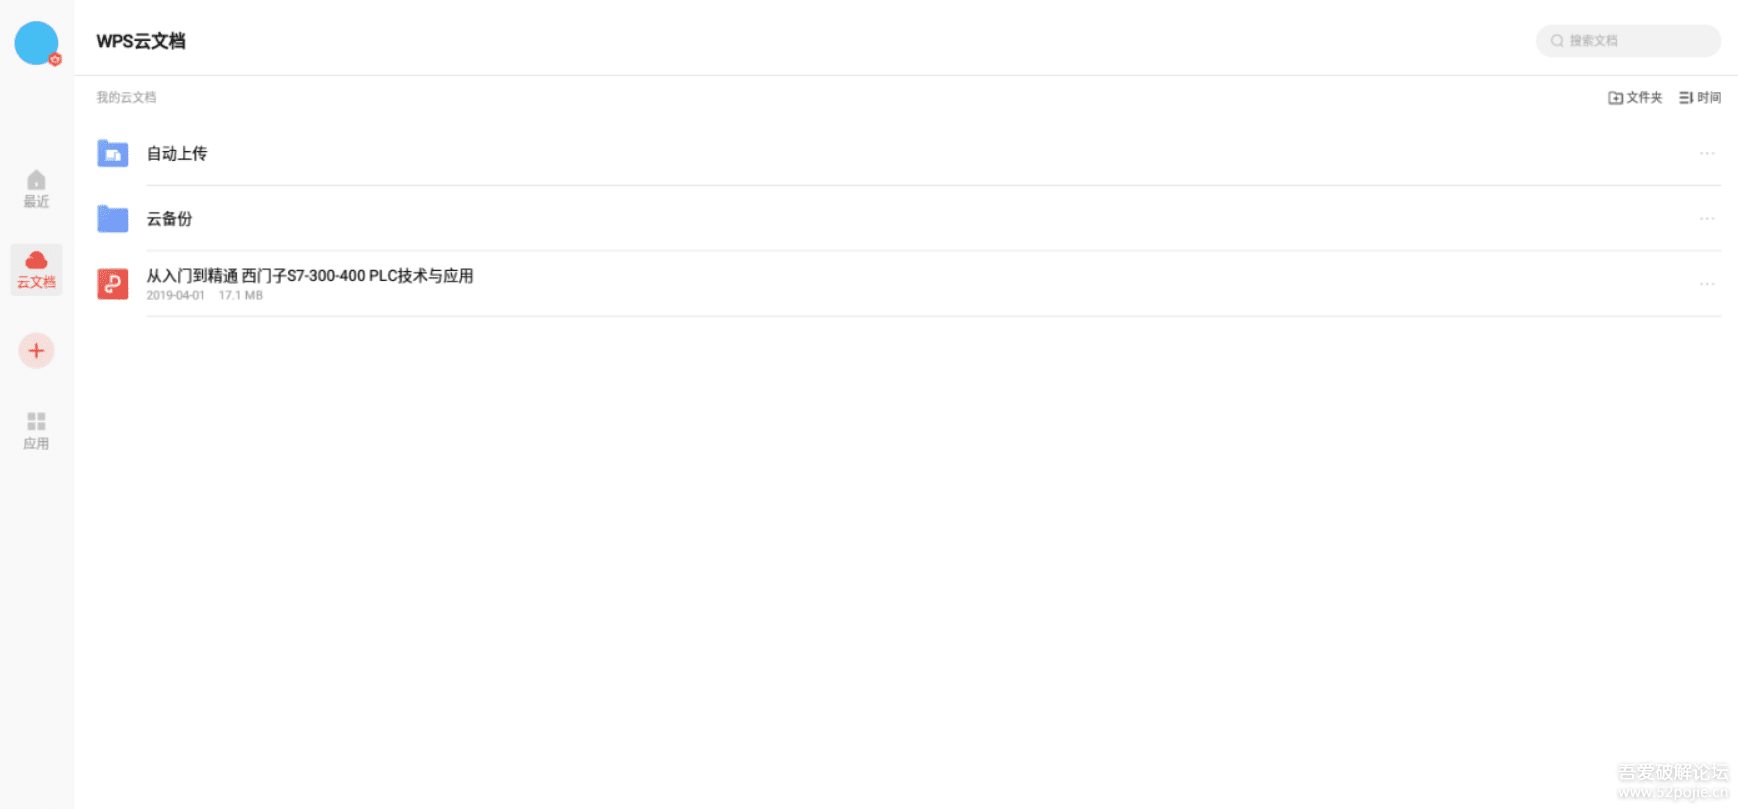
Task: Click the blue user avatar icon
Action: [x=36, y=43]
